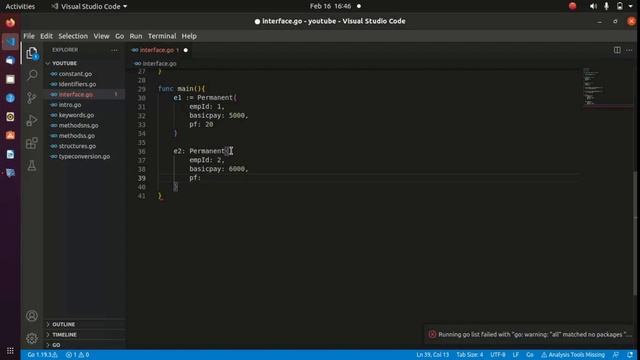Click the feedback icon in status bar
Image resolution: width=640 pixels, height=360 pixels.
point(616,355)
